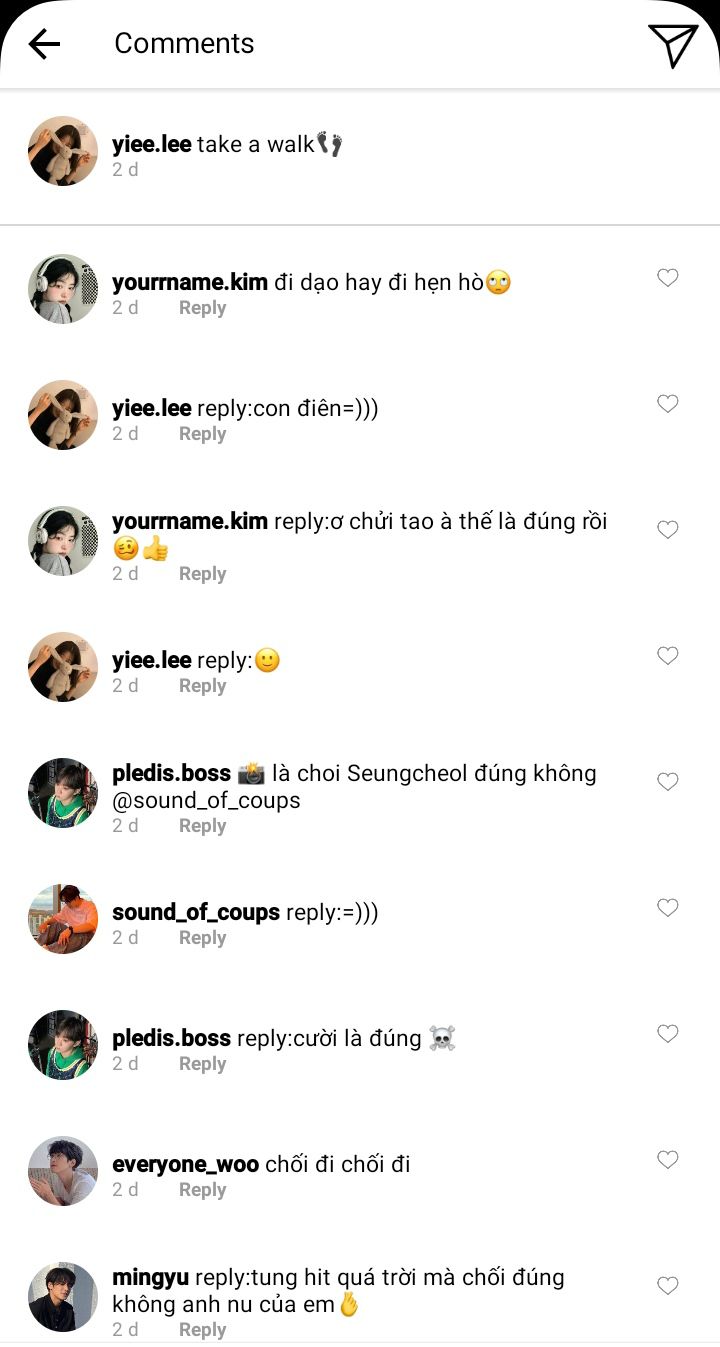The height and width of the screenshot is (1347, 720).
Task: Tap heart on everyone_woo's comment
Action: 667,1160
